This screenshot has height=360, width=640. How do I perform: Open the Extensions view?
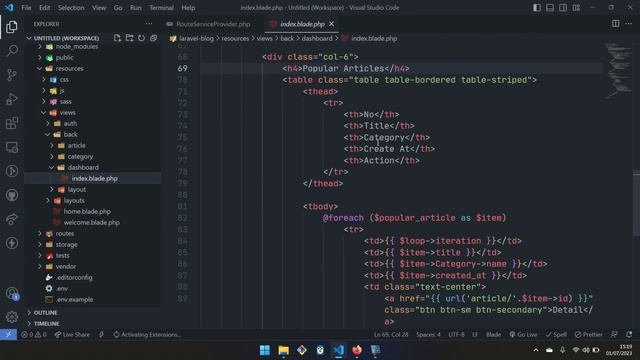click(x=12, y=123)
